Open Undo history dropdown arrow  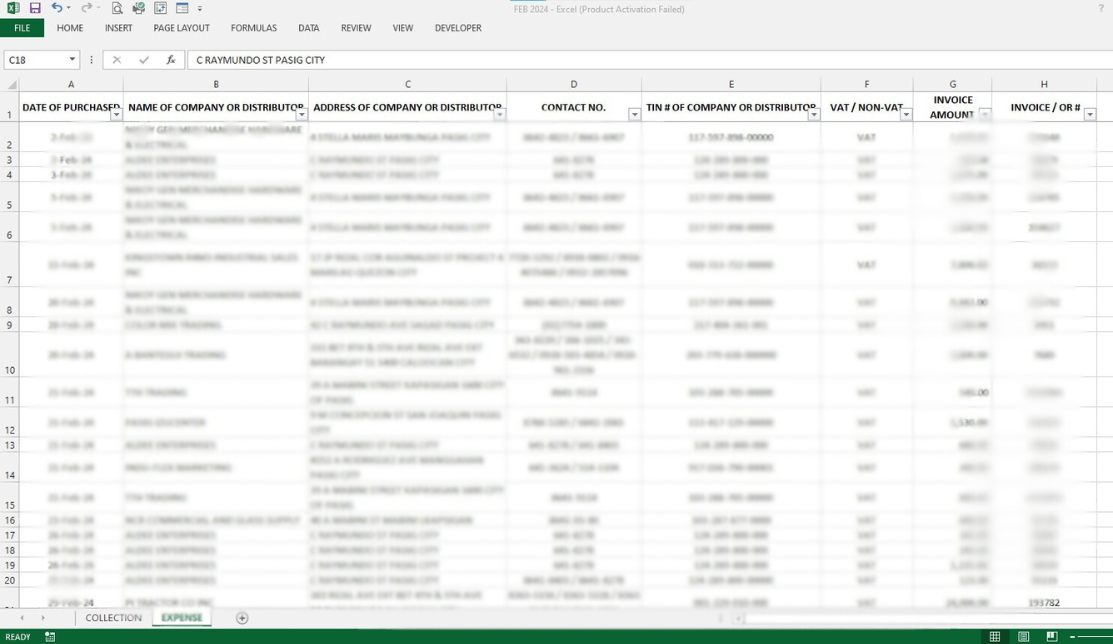tap(69, 9)
